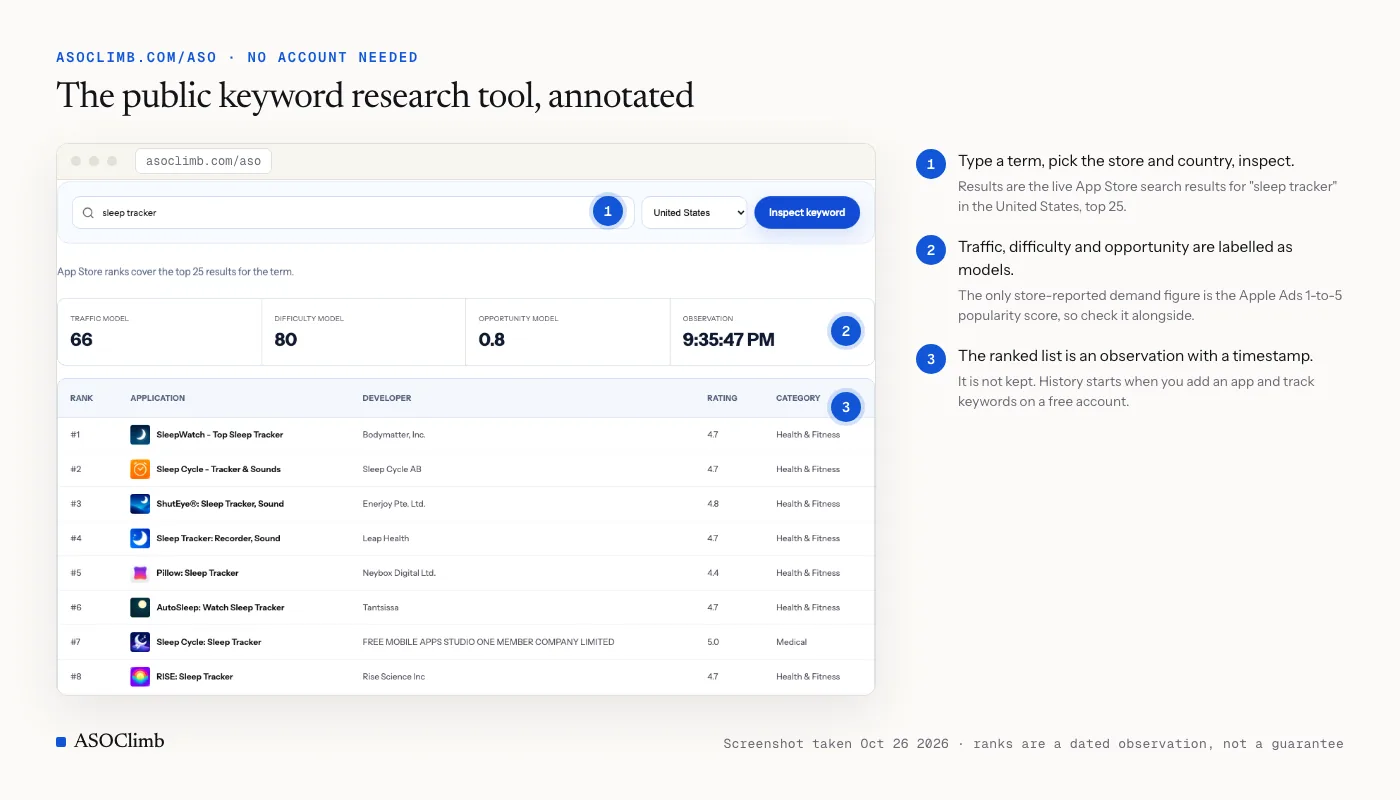Focus the sleep tracker search field
The width and height of the screenshot is (1400, 800).
353,213
